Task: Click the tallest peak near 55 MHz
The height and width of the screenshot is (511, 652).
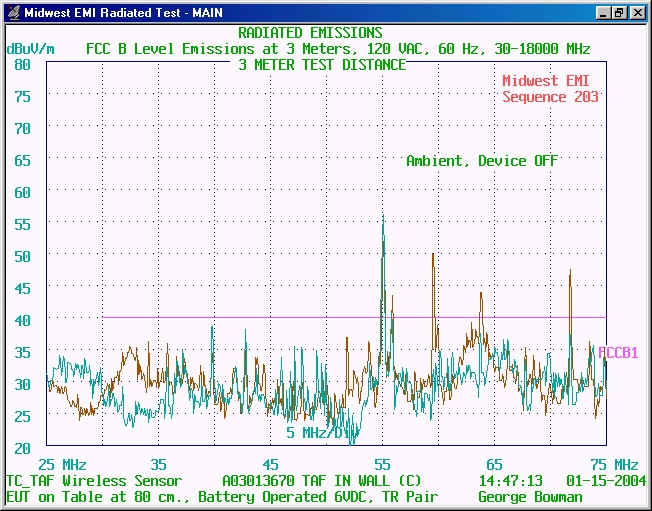Action: (x=383, y=218)
